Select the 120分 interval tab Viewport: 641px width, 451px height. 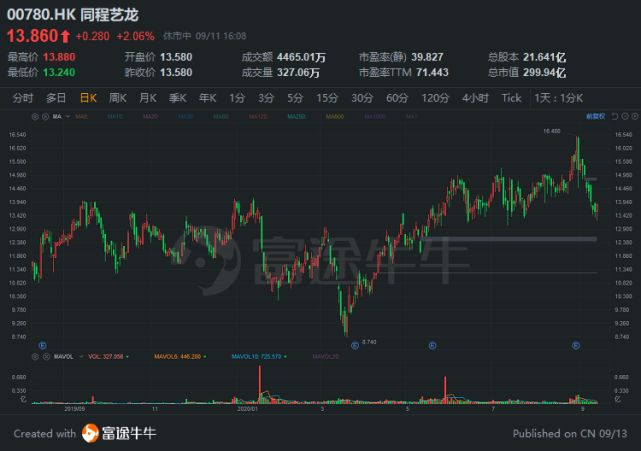point(435,98)
